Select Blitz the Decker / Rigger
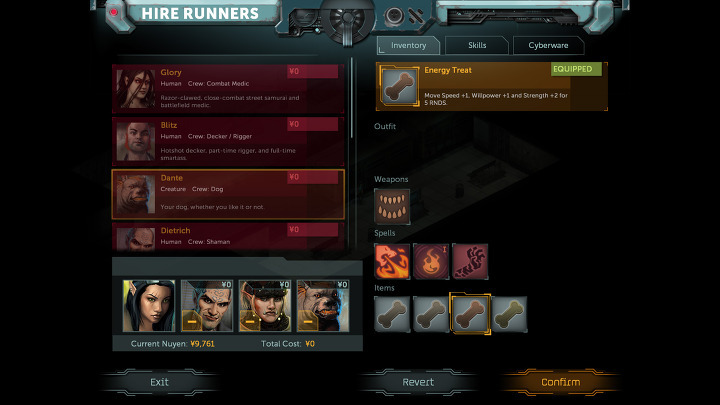This screenshot has width=720, height=405. (228, 141)
